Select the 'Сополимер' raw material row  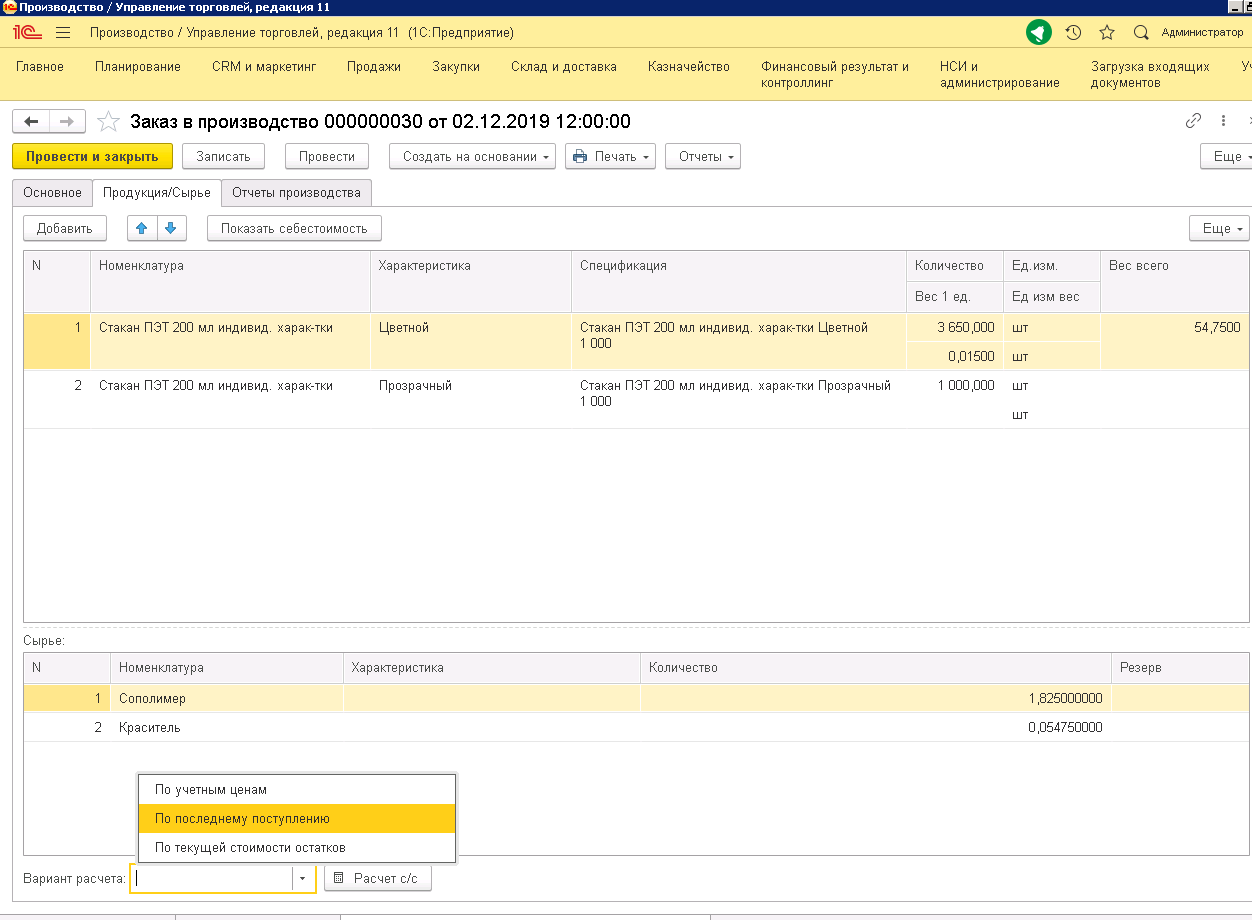point(636,699)
